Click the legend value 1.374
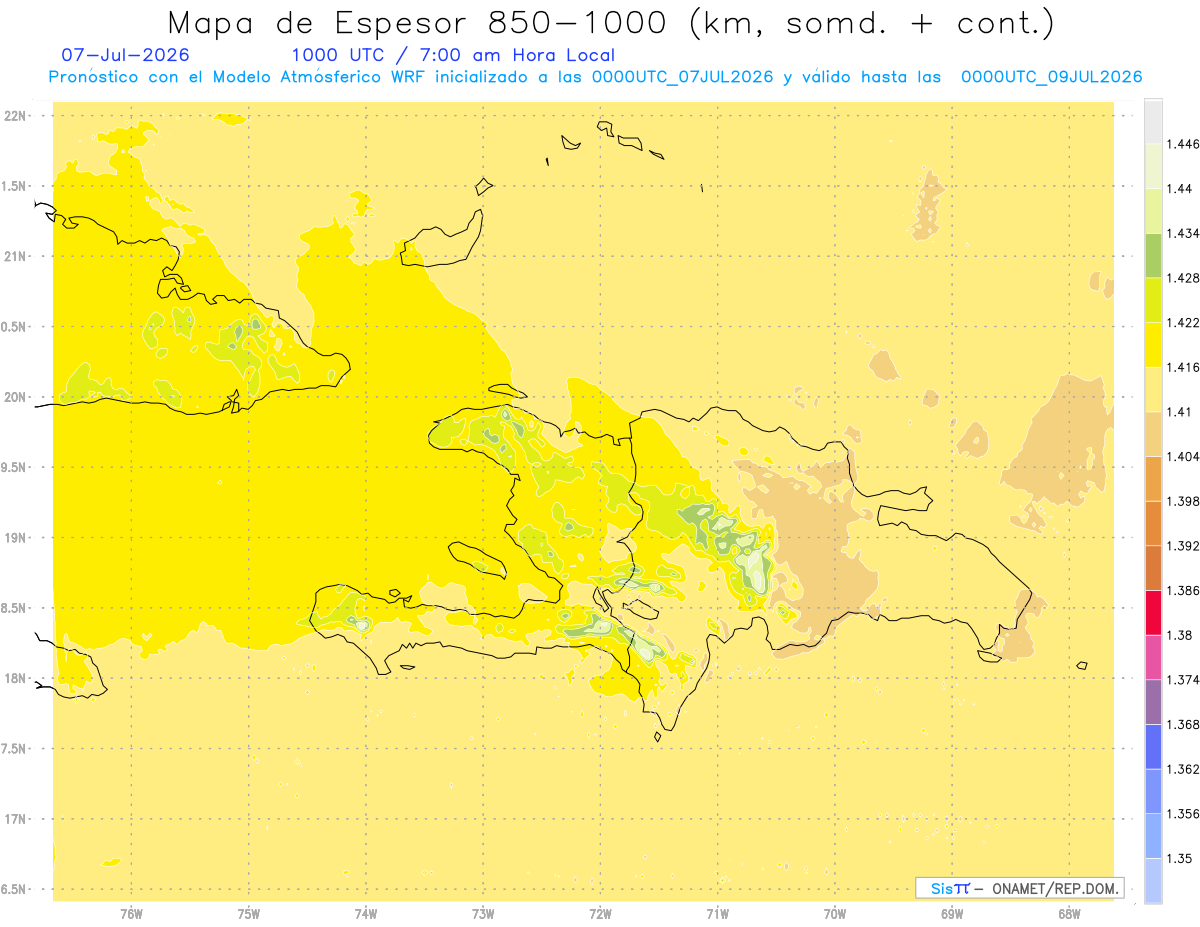This screenshot has width=1200, height=927. tap(1183, 680)
